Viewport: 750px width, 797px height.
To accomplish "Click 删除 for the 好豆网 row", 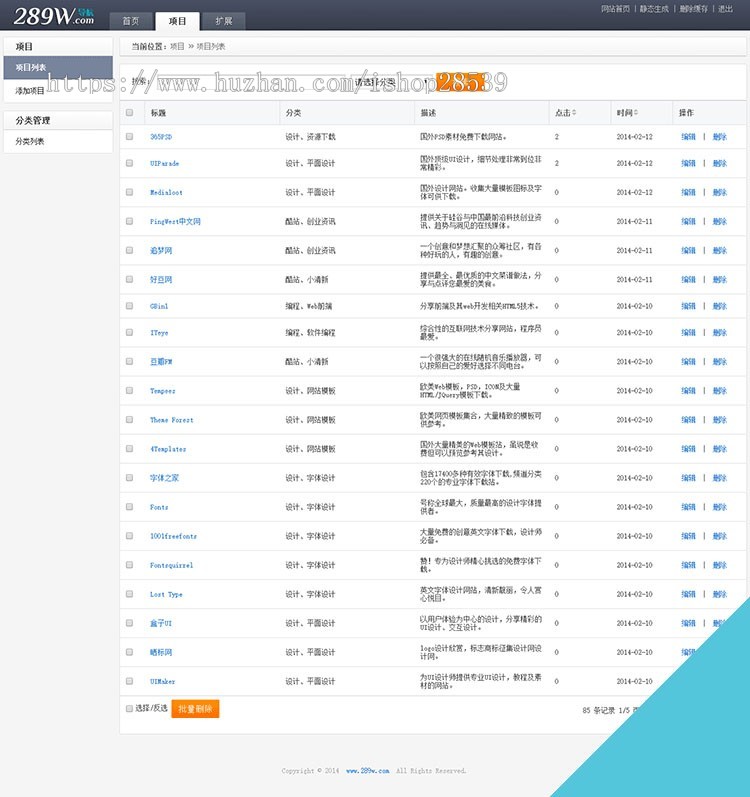I will pyautogui.click(x=720, y=279).
